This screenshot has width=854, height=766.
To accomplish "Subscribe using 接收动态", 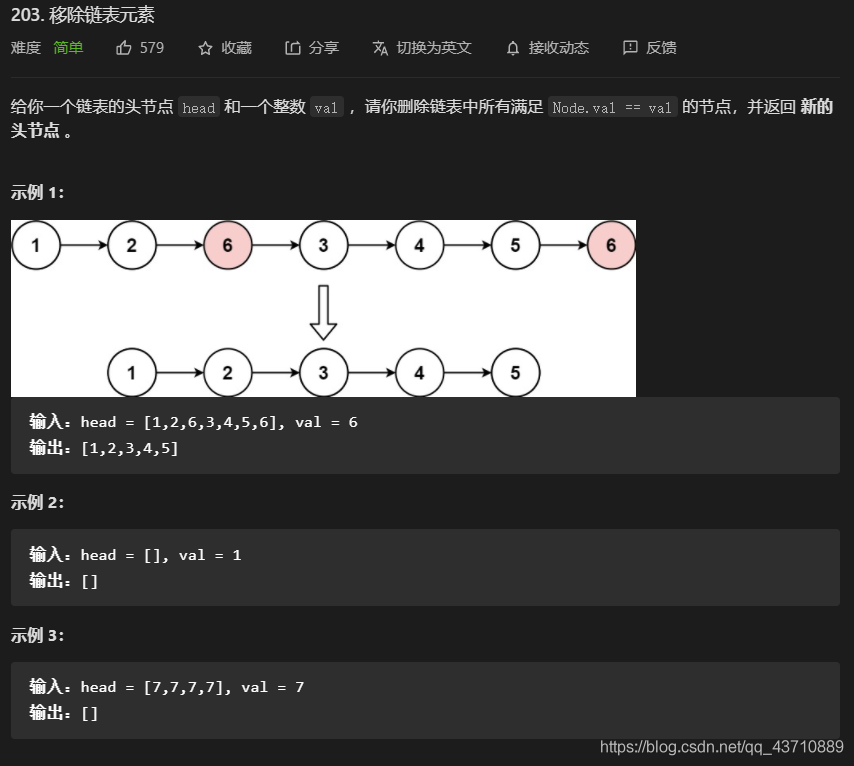I will (558, 48).
